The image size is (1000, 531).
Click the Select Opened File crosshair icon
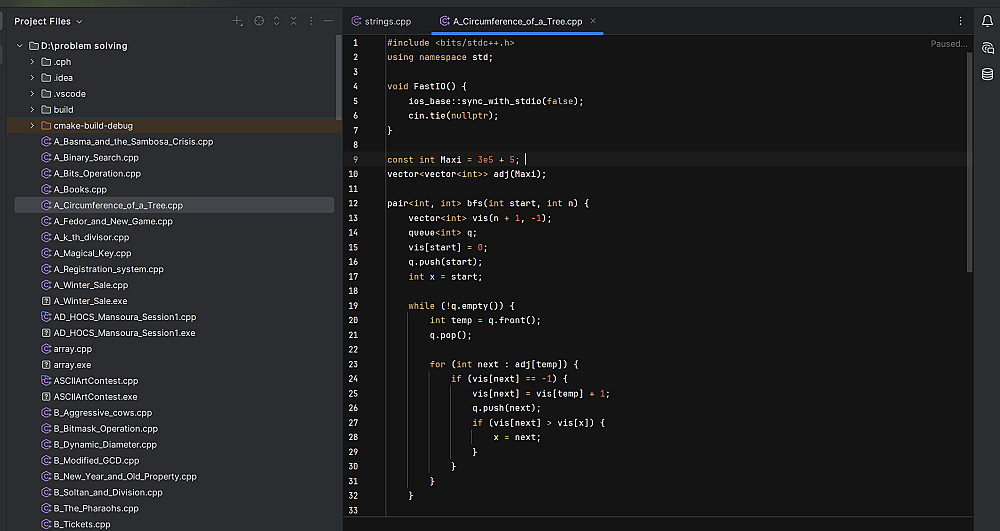tap(259, 21)
